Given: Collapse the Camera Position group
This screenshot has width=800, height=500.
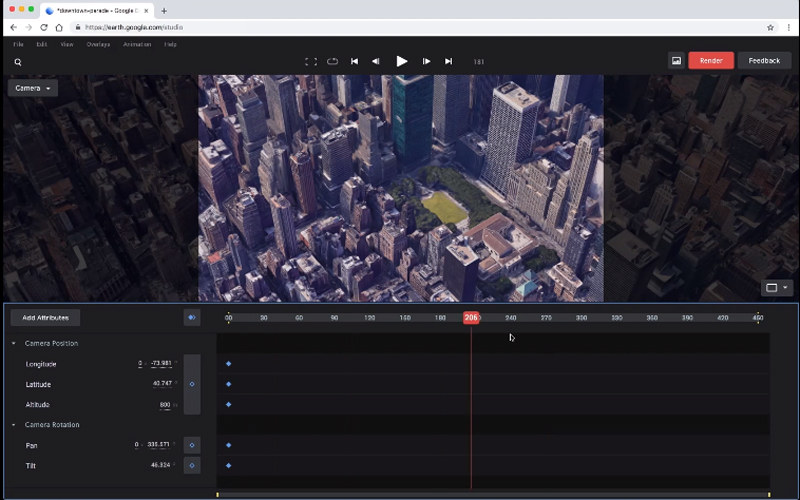Looking at the screenshot, I should click(x=14, y=344).
